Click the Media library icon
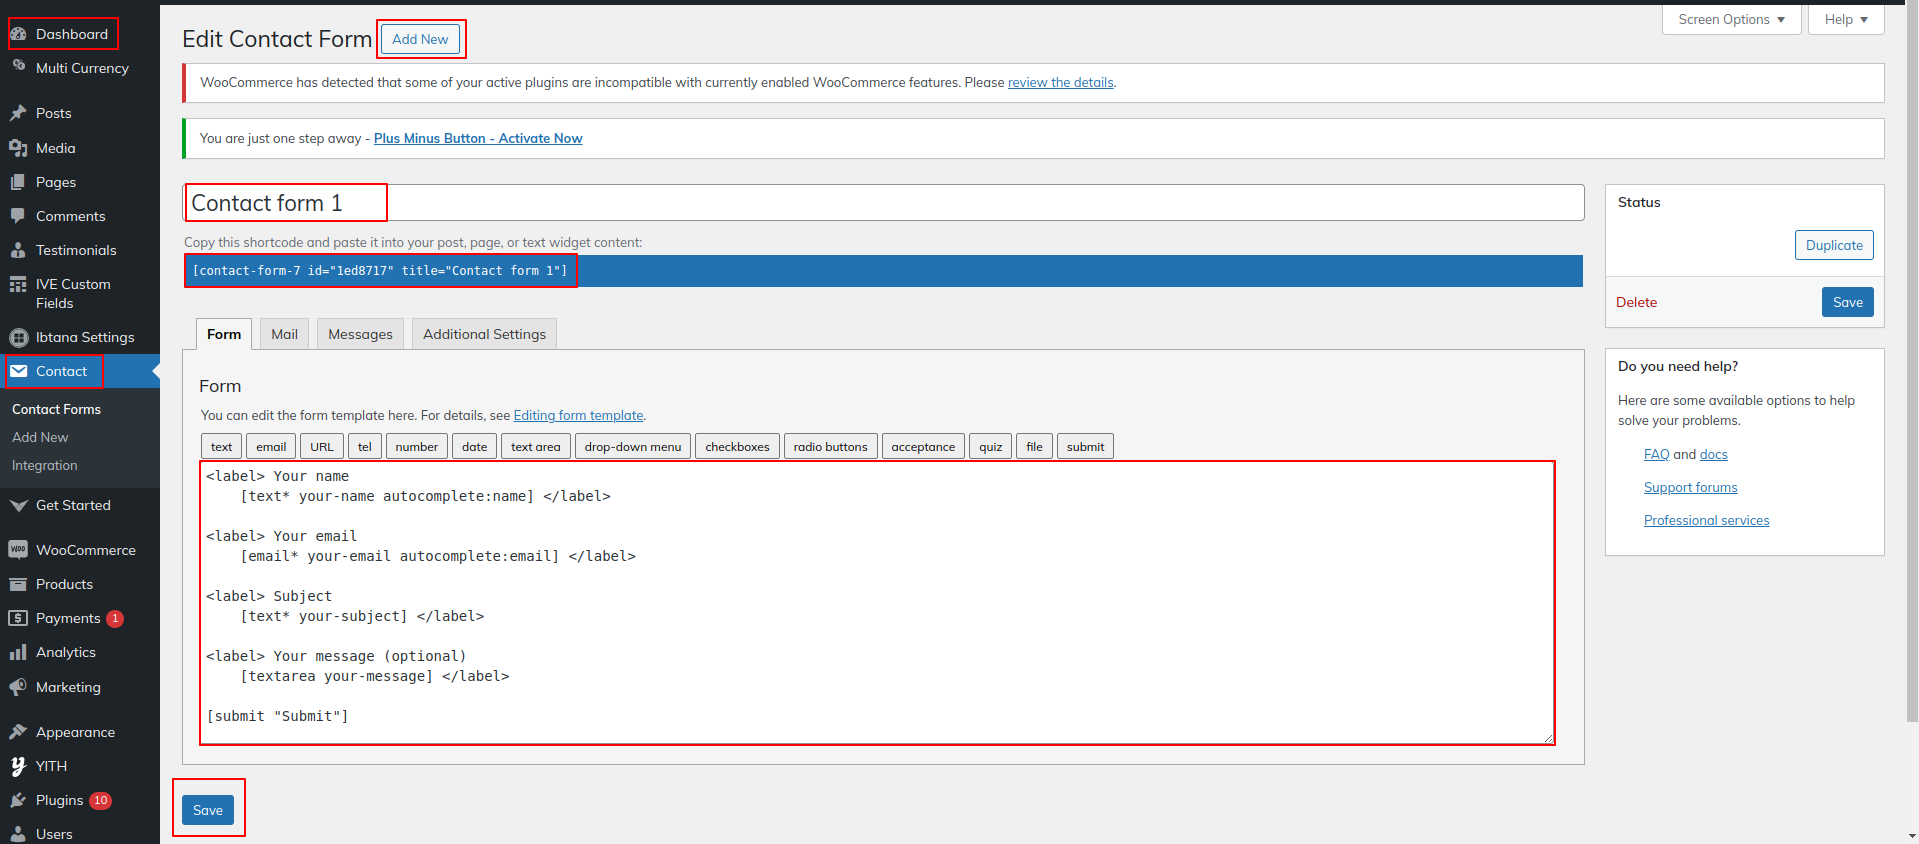The image size is (1919, 844). 18,148
